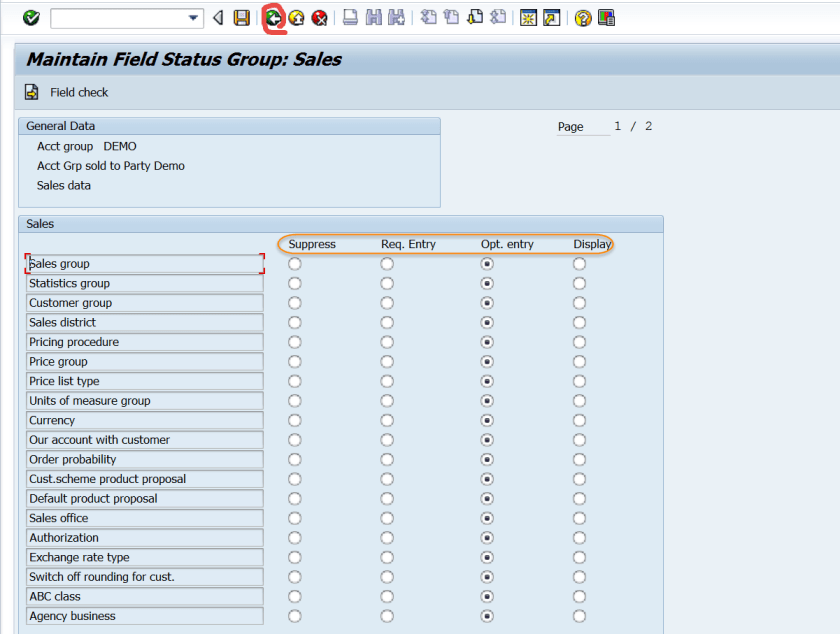The width and height of the screenshot is (840, 634).
Task: Set Switch off rounding to Req. Entry
Action: 387,577
